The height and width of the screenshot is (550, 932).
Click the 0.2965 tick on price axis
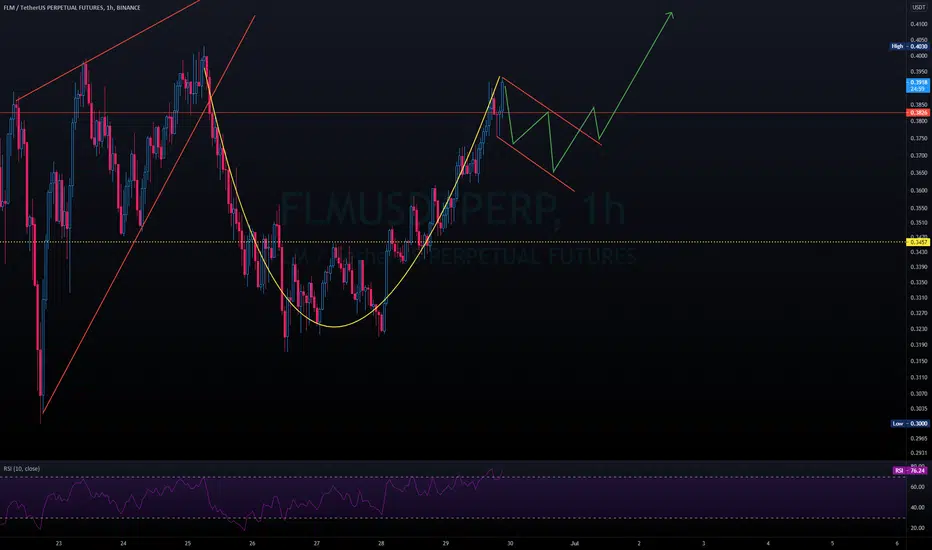(919, 438)
